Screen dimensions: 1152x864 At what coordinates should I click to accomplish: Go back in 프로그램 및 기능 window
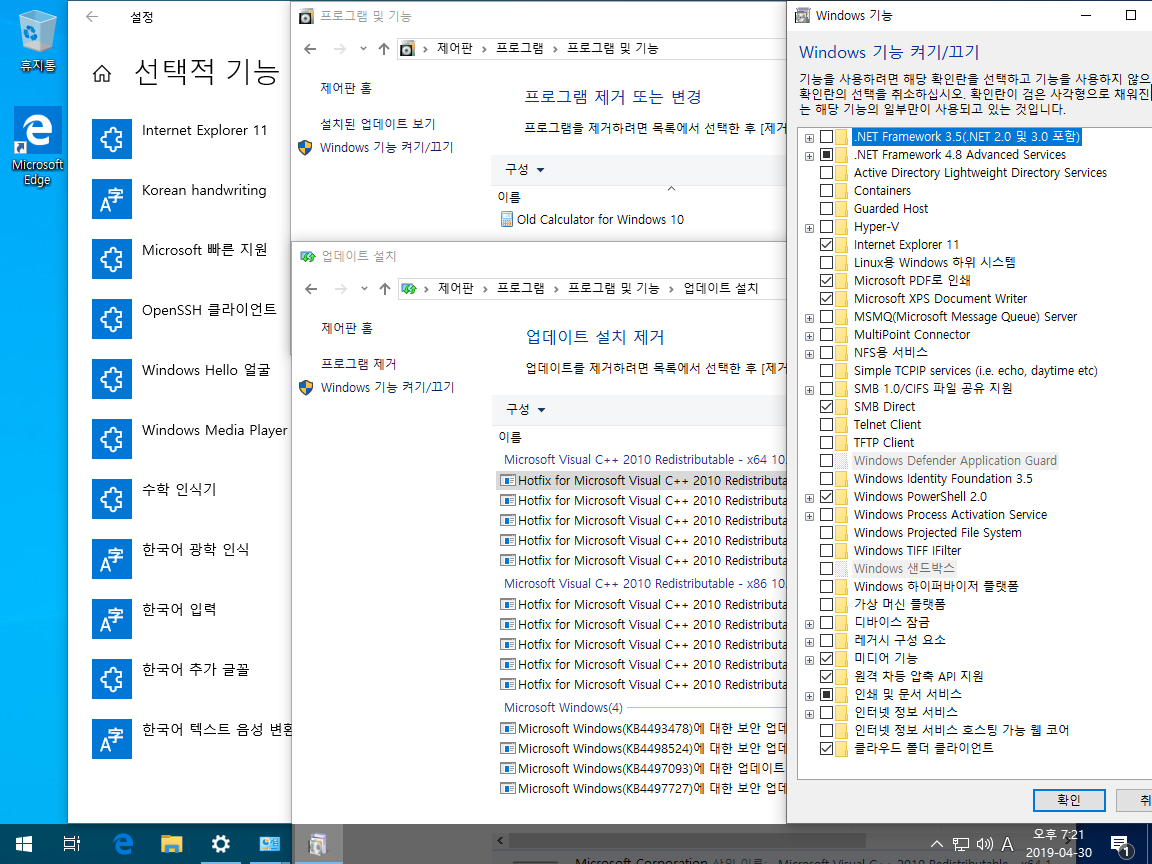click(x=310, y=48)
